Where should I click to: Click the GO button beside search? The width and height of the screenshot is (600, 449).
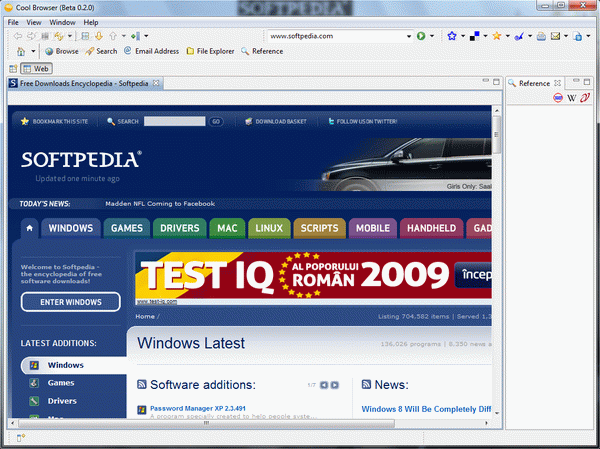(x=216, y=121)
